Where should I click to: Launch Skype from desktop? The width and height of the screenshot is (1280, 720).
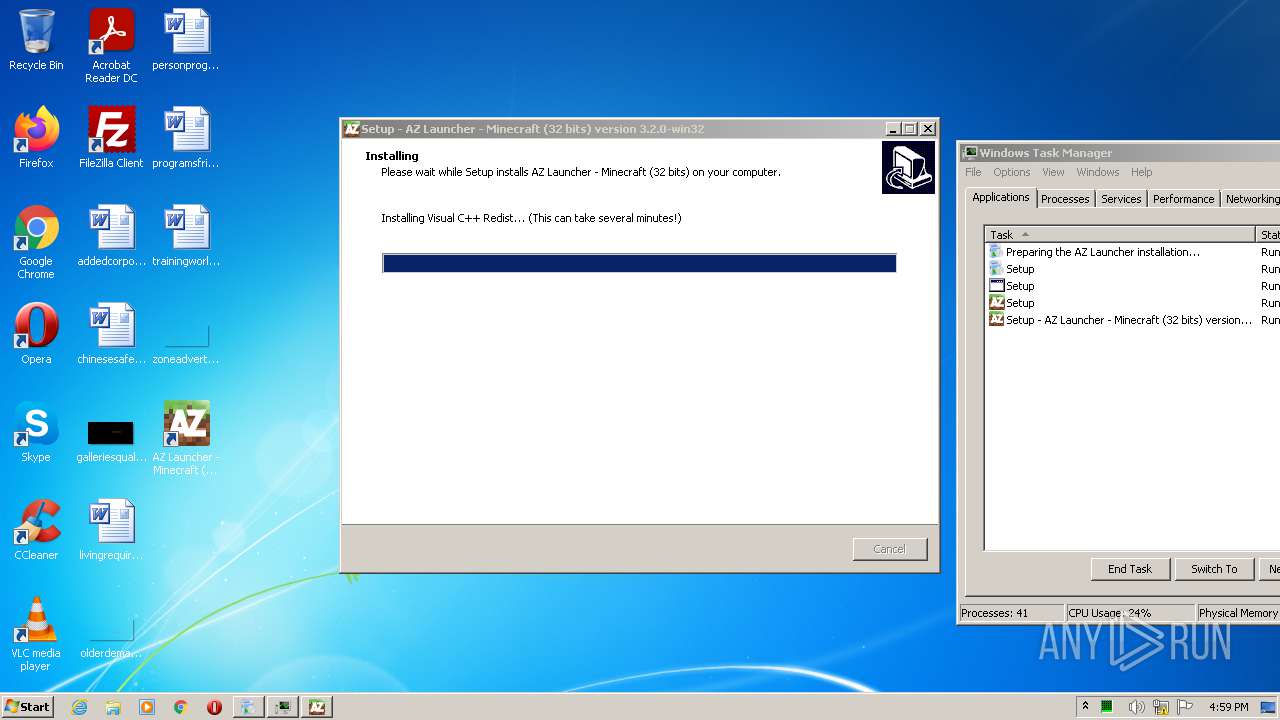click(x=36, y=432)
